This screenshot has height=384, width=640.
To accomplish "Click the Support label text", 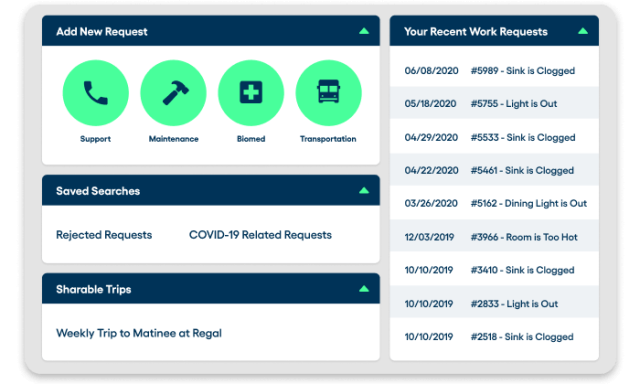I will click(x=96, y=139).
